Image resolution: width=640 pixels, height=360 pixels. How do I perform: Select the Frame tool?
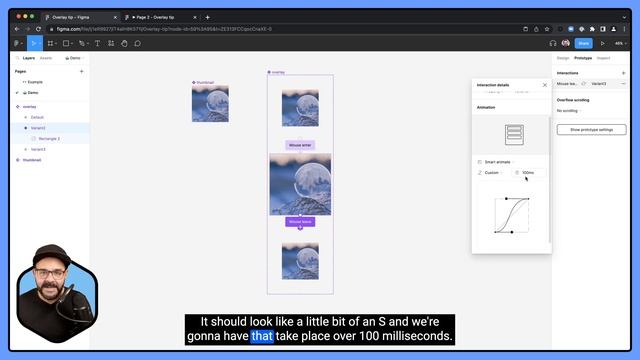51,43
